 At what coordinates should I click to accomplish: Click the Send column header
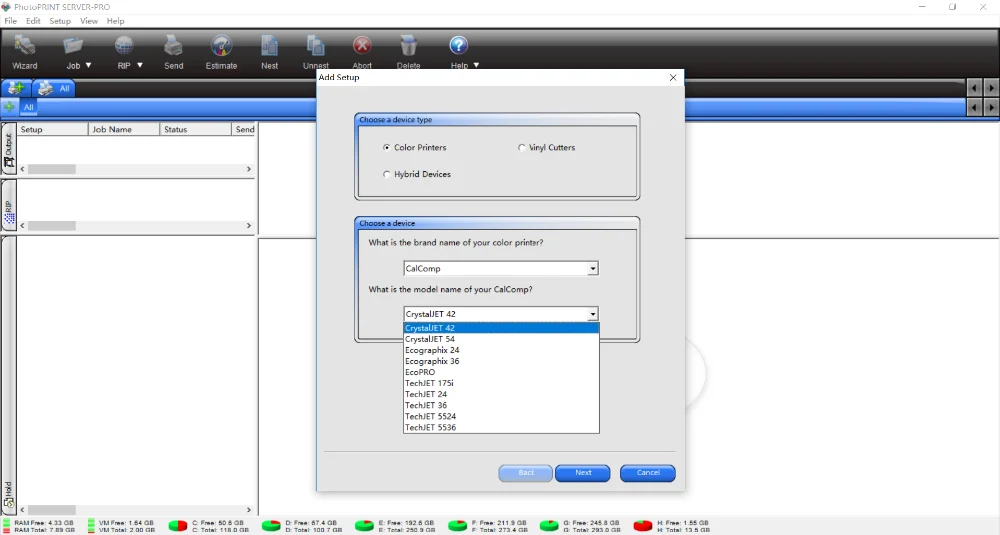245,129
